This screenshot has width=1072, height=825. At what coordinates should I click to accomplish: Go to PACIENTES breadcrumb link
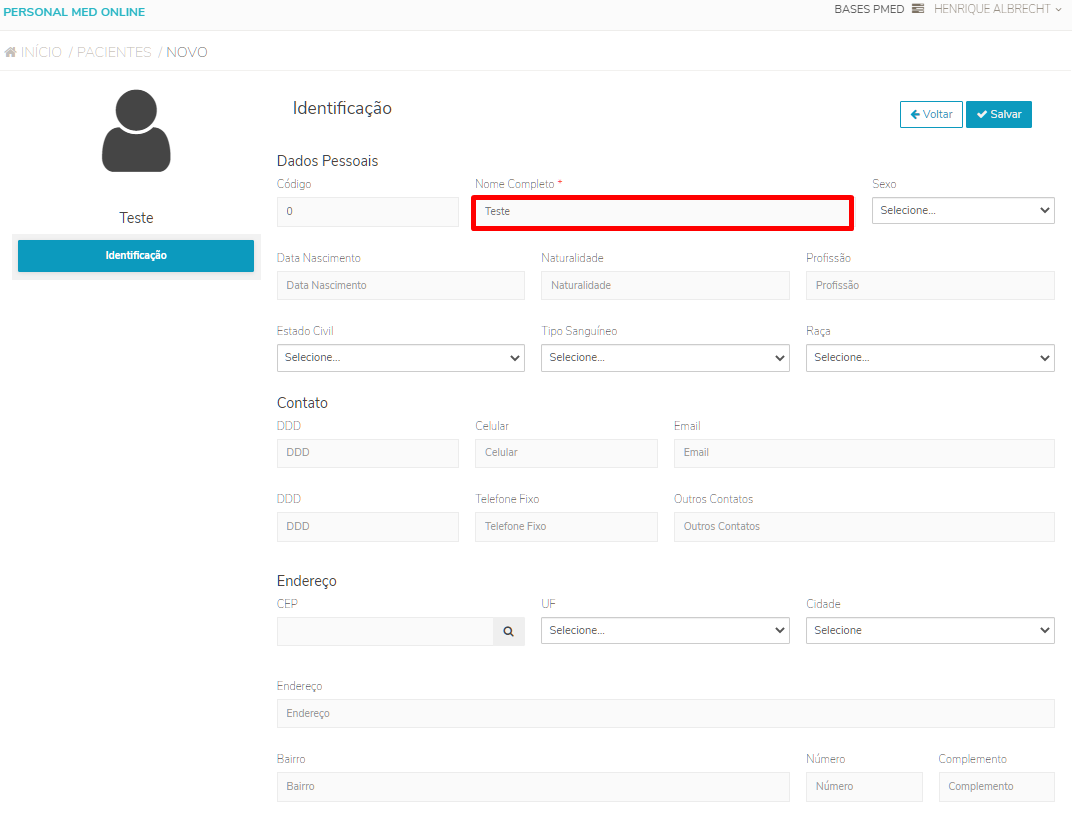pyautogui.click(x=114, y=52)
